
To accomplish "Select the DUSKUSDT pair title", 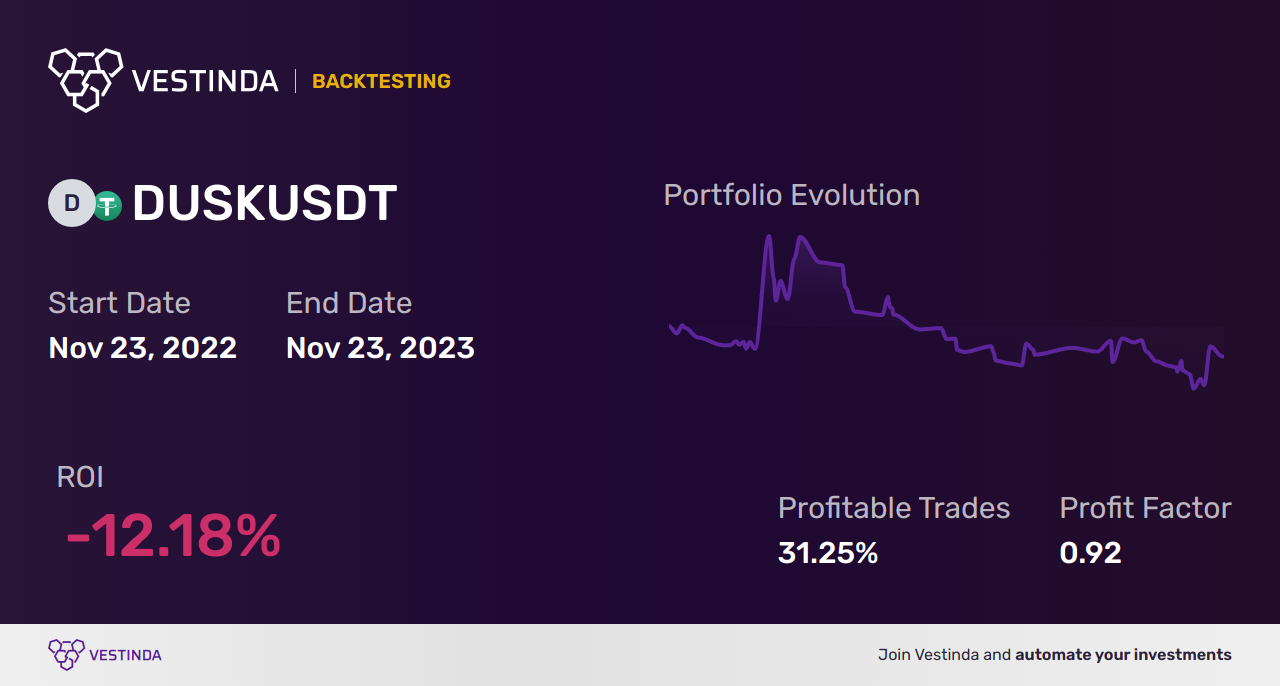I will click(265, 204).
